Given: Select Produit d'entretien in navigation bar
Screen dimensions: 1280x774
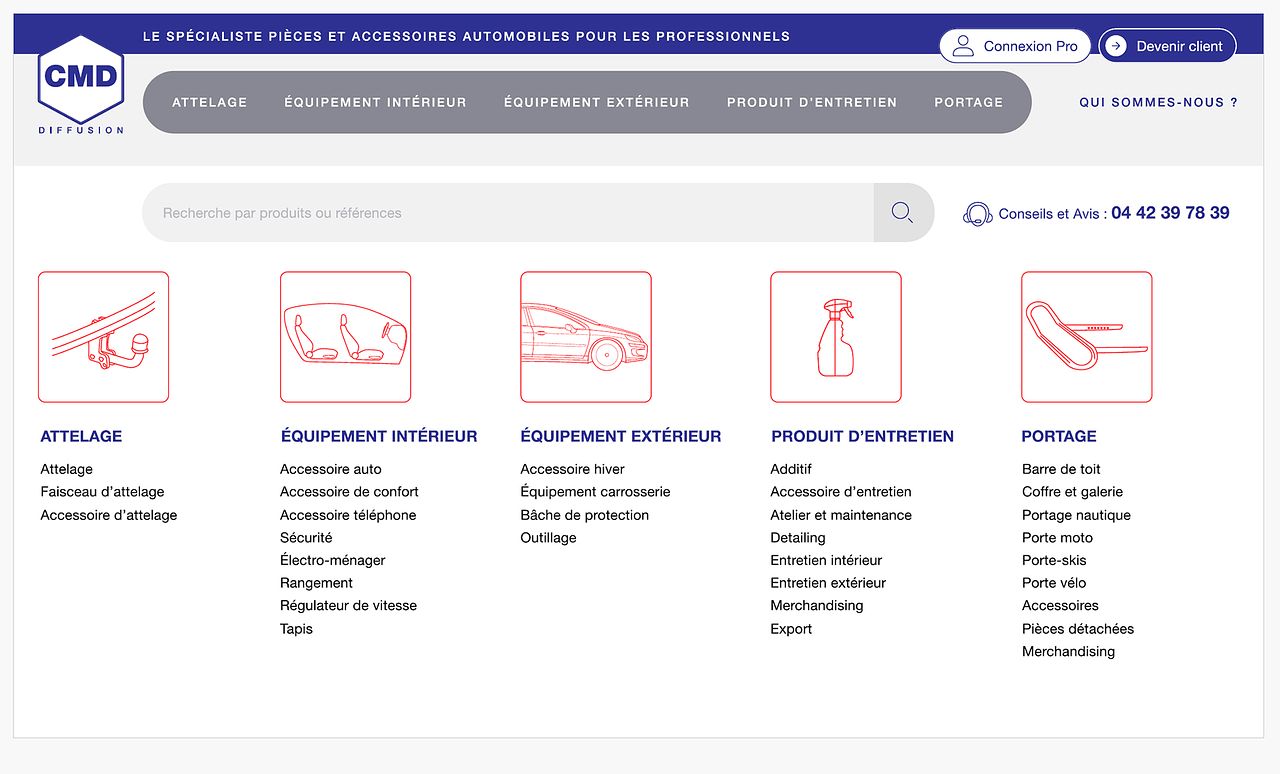Looking at the screenshot, I should click(x=811, y=102).
